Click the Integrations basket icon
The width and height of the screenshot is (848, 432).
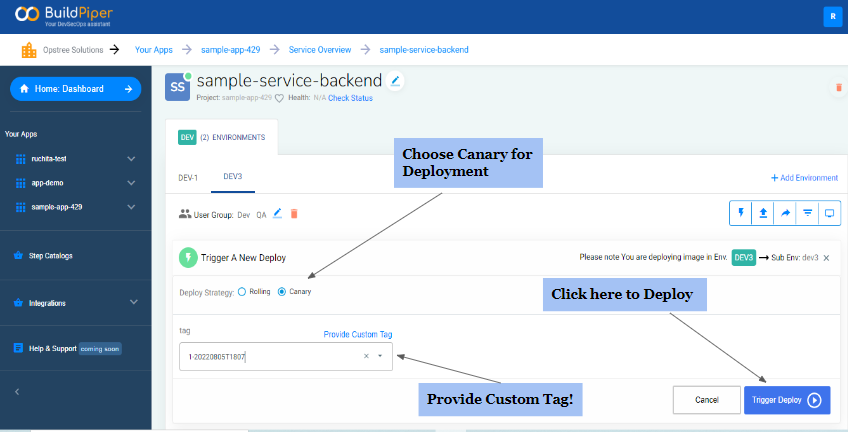(x=18, y=303)
